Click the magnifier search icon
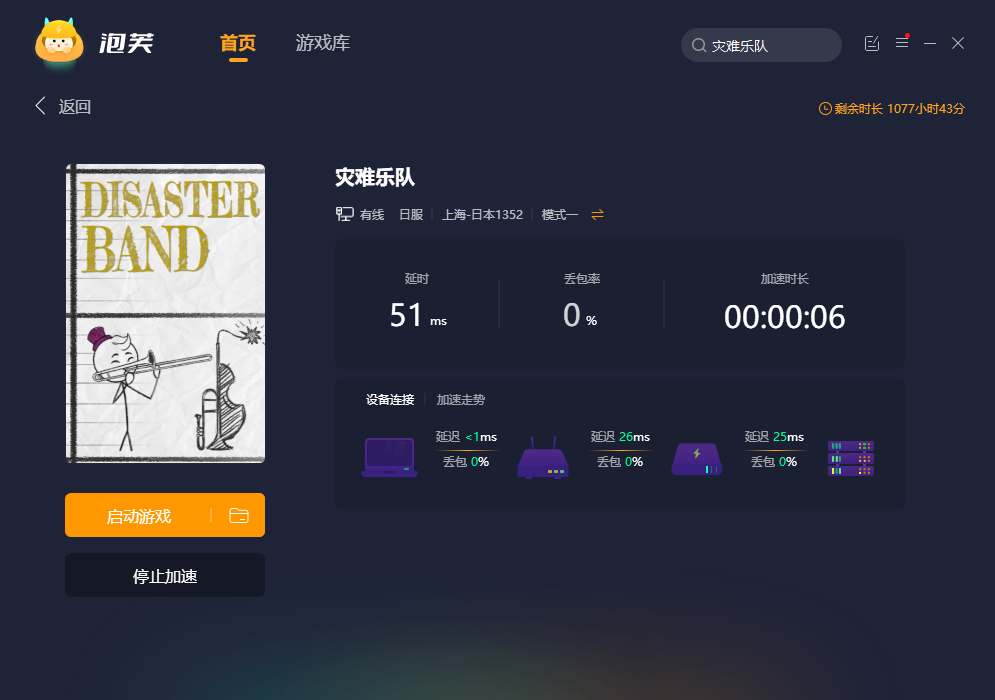This screenshot has height=700, width=995. tap(699, 45)
